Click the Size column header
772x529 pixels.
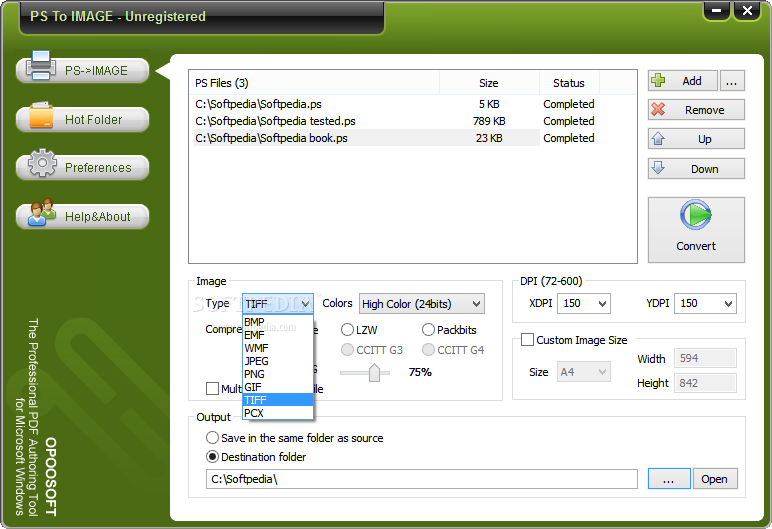pos(489,83)
